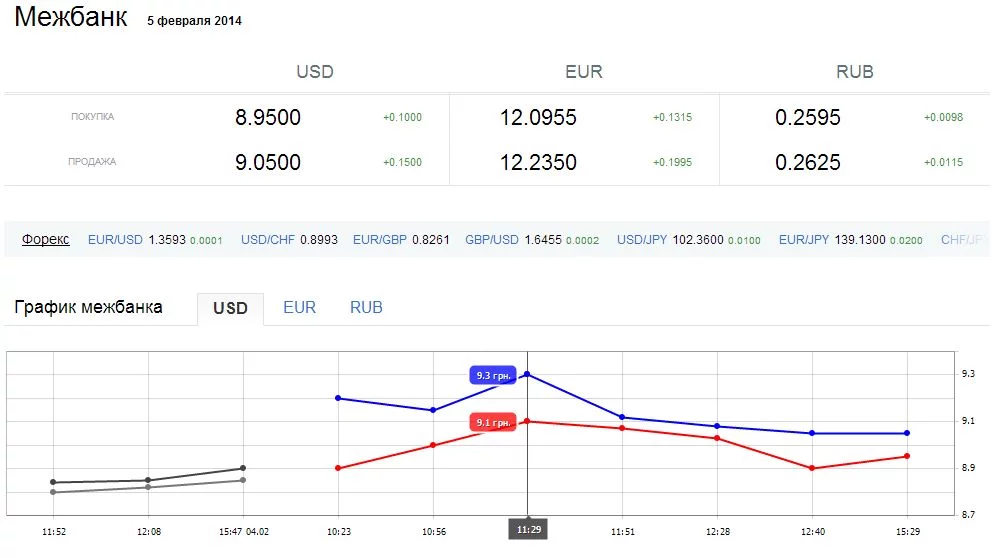
Task: Click the blue data point at 10:23
Action: click(338, 398)
